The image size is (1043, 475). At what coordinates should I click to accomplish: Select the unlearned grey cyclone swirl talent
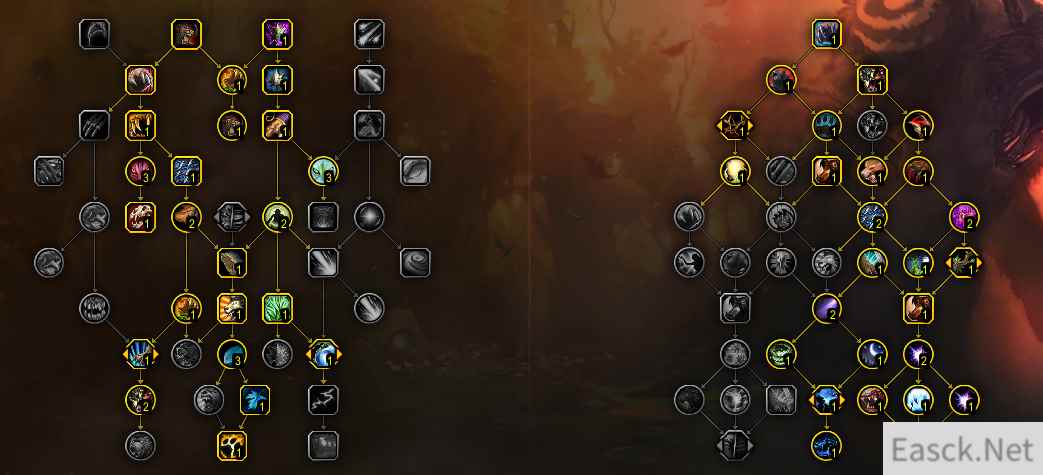coord(415,263)
